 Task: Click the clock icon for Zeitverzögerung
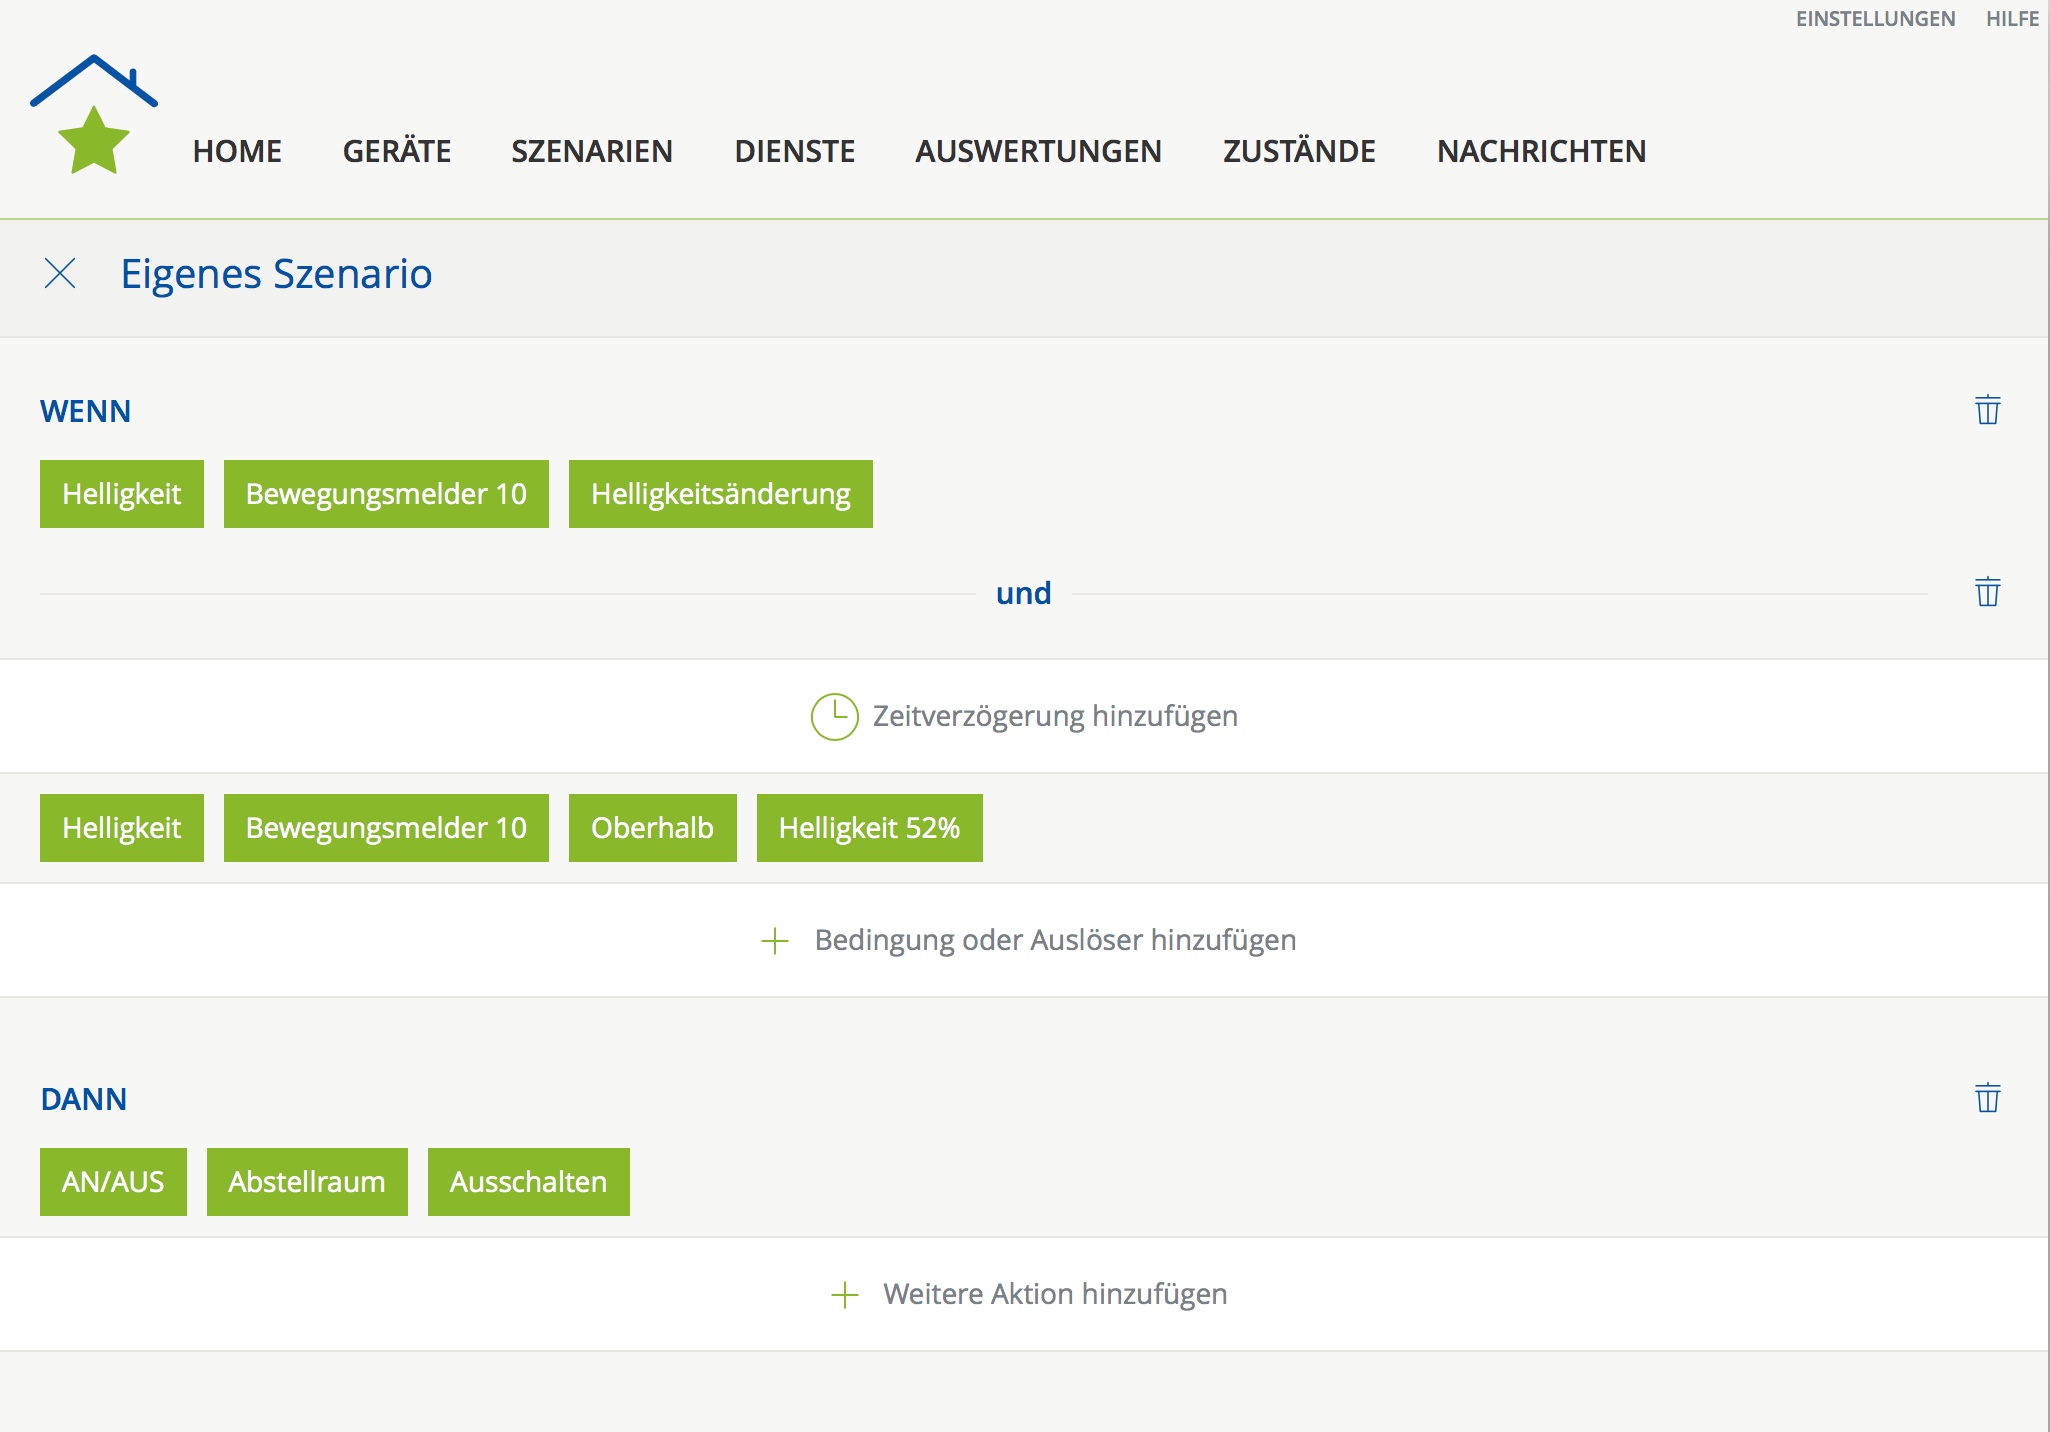click(834, 716)
